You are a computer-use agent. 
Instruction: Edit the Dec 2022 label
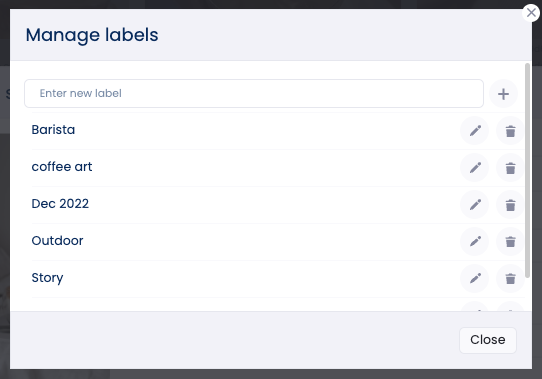click(x=475, y=205)
